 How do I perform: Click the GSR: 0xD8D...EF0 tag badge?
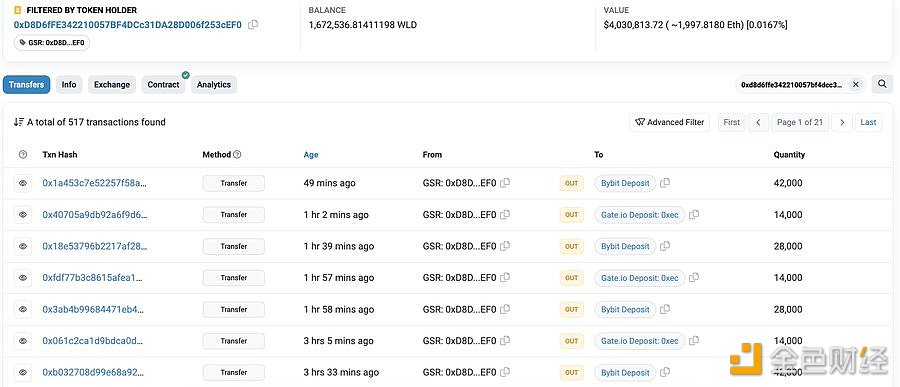pyautogui.click(x=52, y=42)
